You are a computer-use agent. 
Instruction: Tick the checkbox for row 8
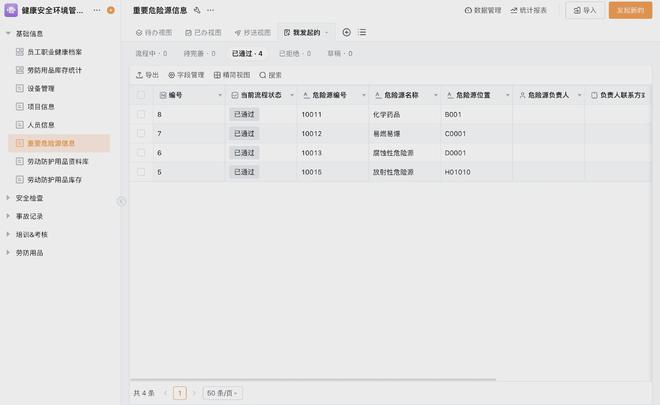(141, 114)
